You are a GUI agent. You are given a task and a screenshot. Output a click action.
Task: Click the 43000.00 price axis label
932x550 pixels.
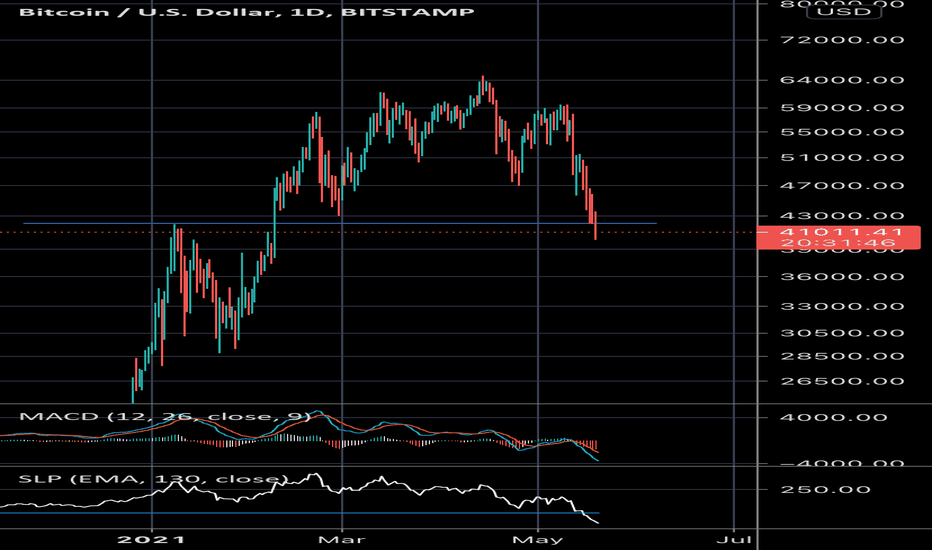(842, 216)
